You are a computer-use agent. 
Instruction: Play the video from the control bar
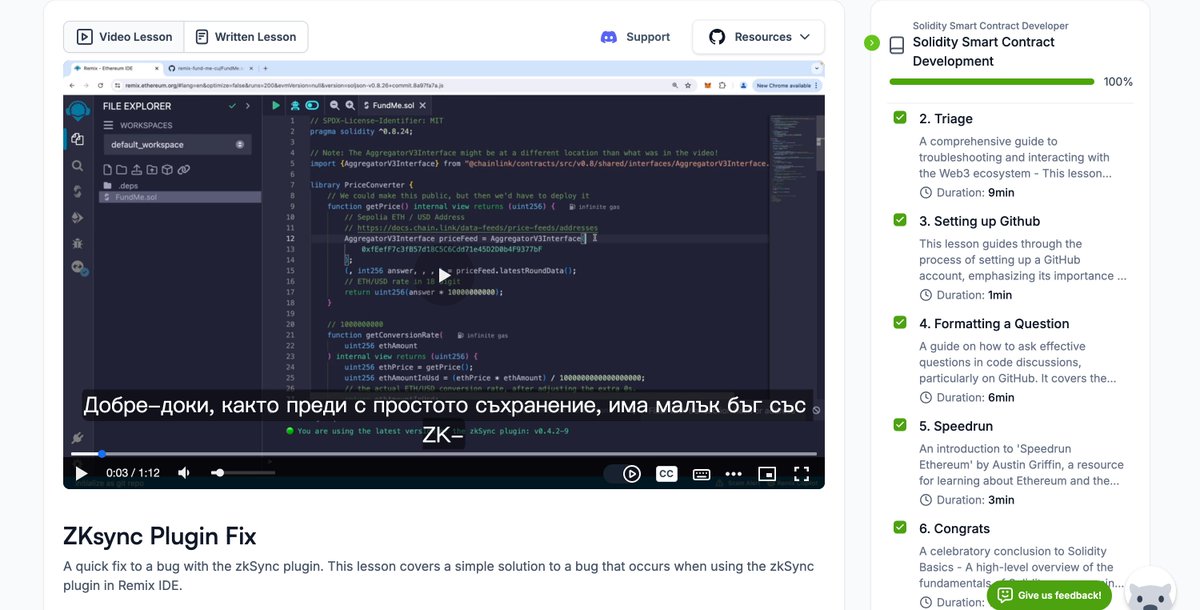[x=82, y=473]
